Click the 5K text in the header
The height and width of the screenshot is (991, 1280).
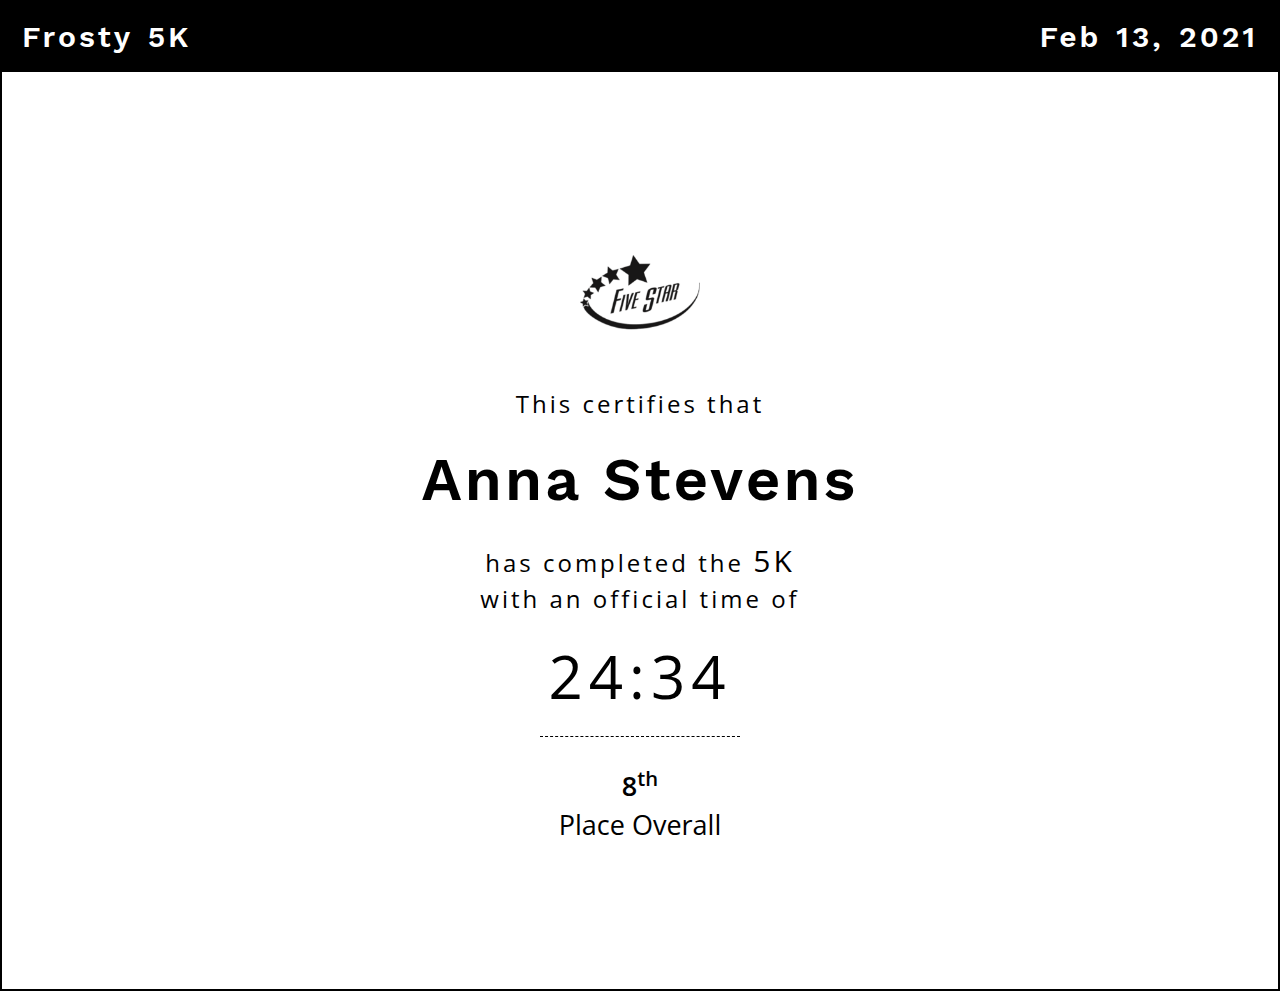(168, 38)
